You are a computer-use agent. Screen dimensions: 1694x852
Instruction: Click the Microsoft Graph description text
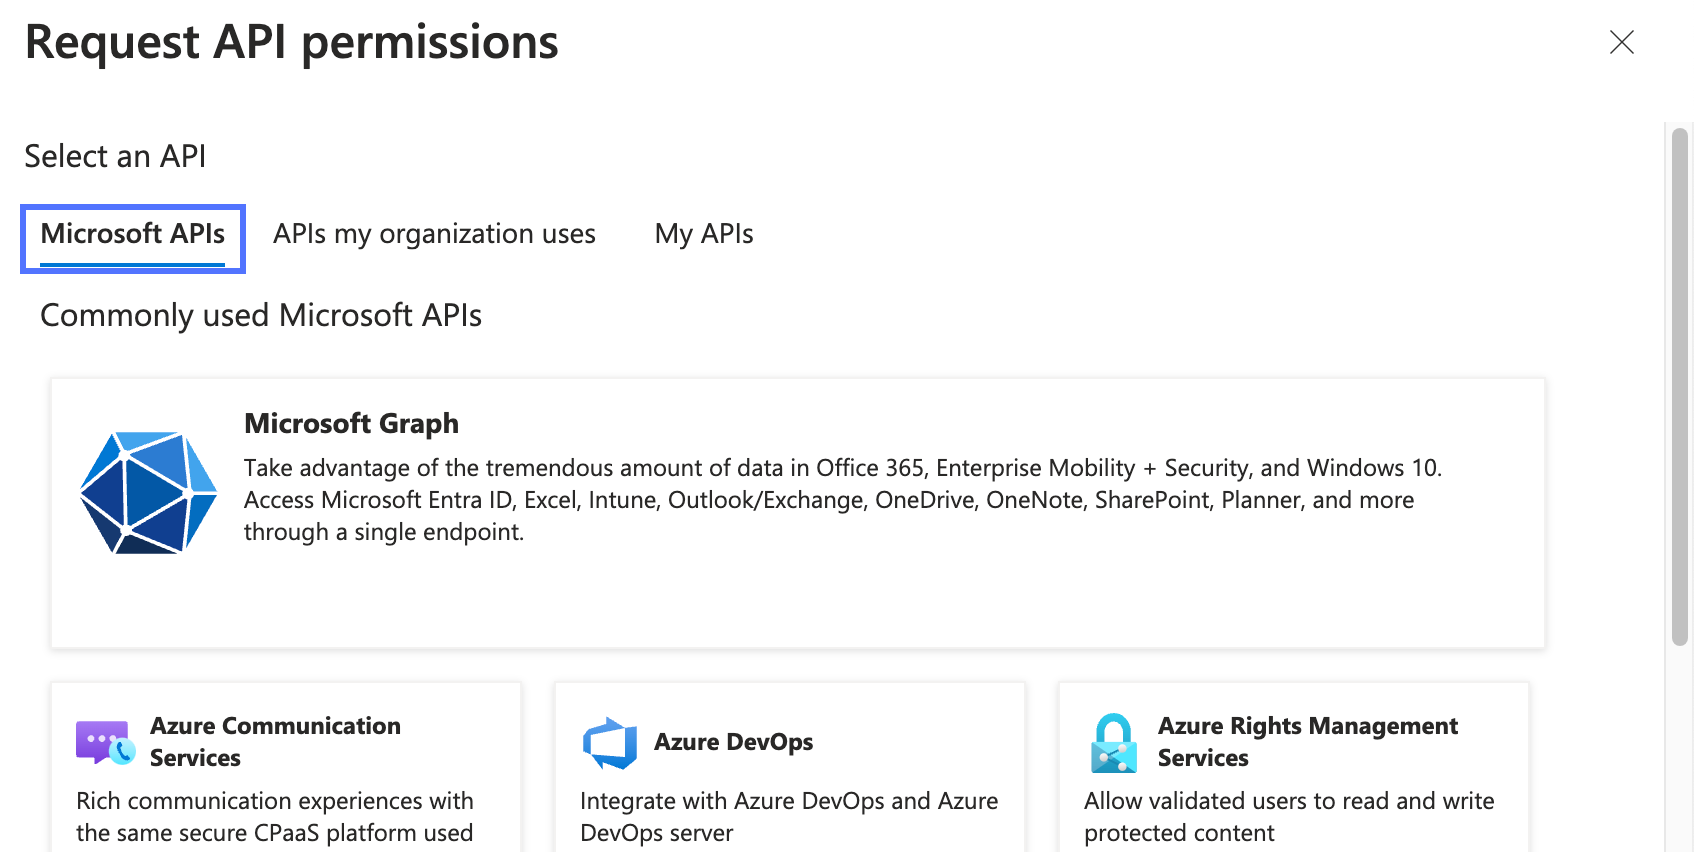click(x=843, y=500)
